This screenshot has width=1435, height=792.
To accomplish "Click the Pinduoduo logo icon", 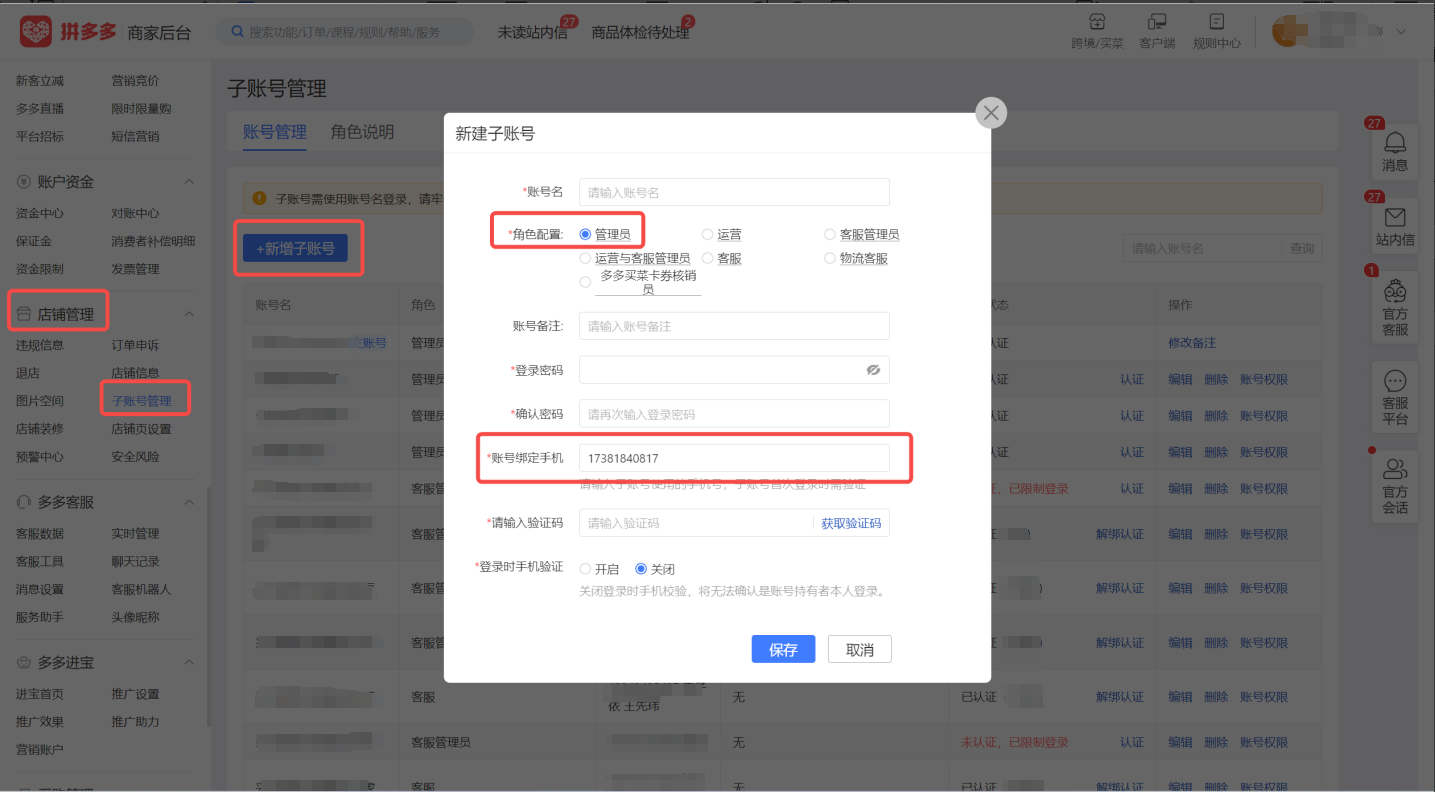I will 35,31.
